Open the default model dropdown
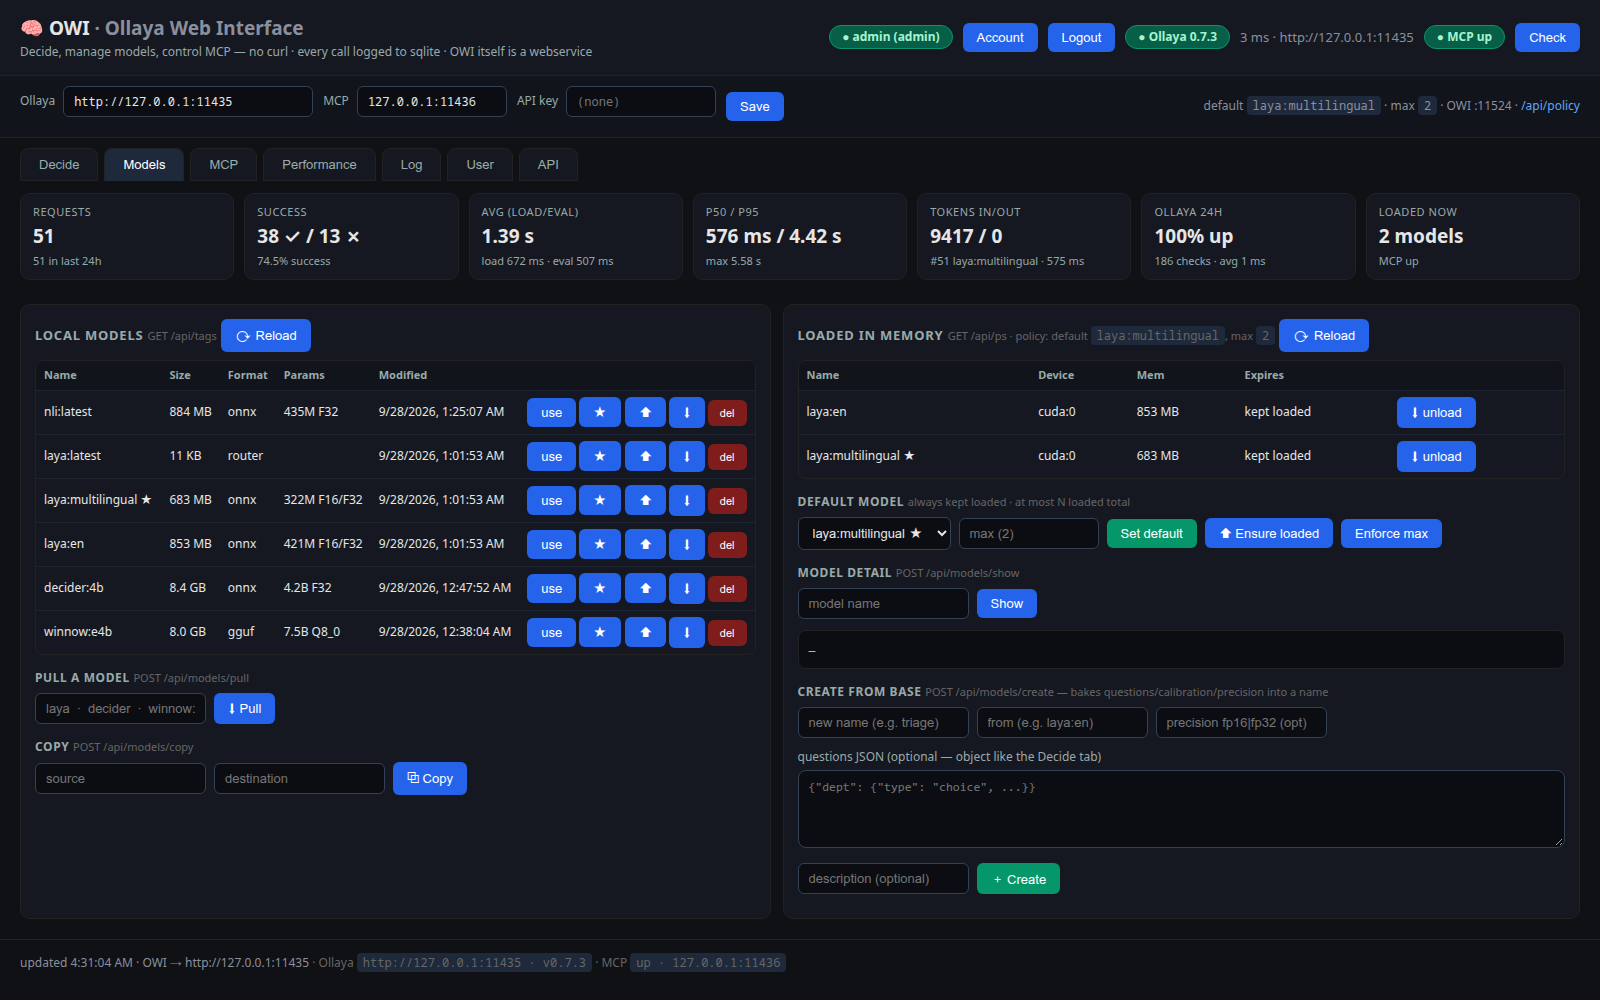This screenshot has height=1000, width=1600. tap(874, 533)
